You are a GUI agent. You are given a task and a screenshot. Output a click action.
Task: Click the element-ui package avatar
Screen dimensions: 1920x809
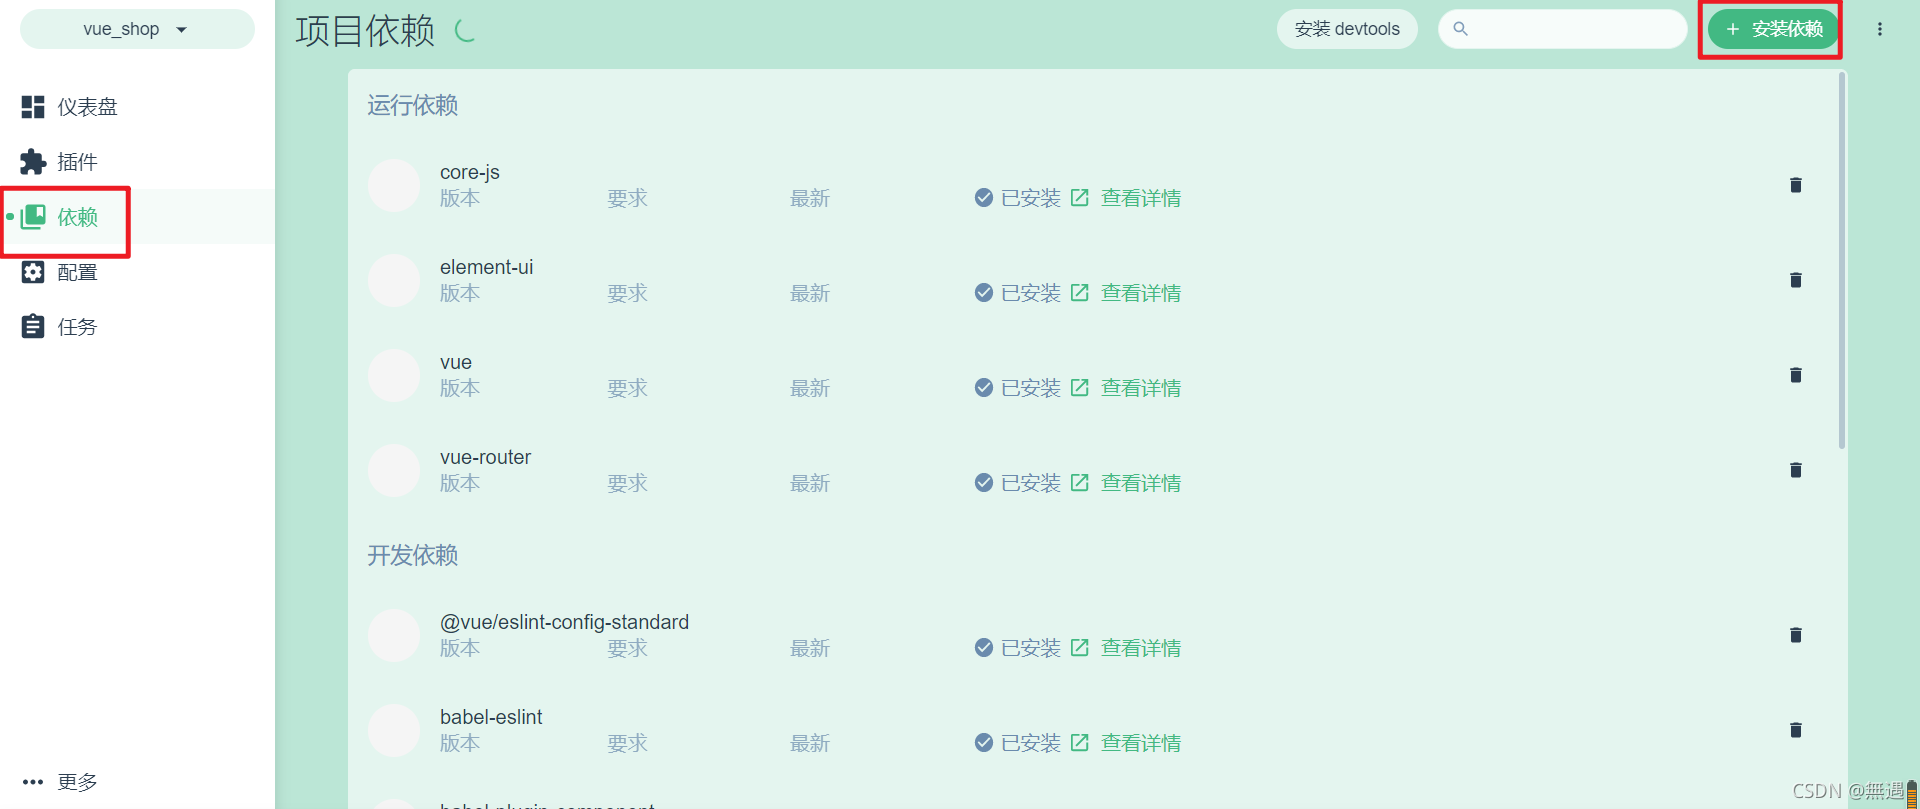coord(394,280)
